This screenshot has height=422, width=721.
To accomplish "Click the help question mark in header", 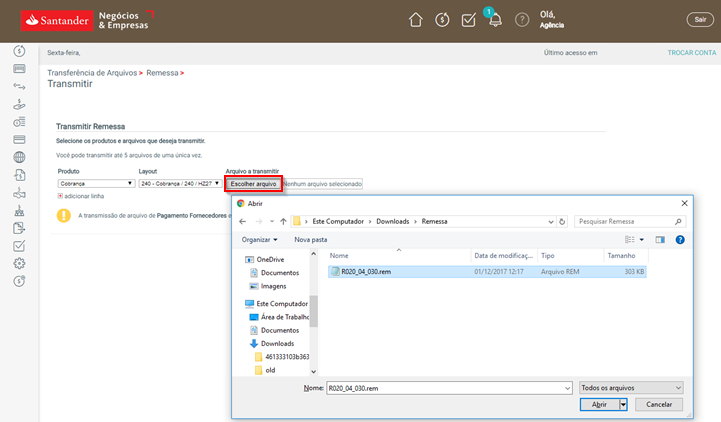I will 521,20.
